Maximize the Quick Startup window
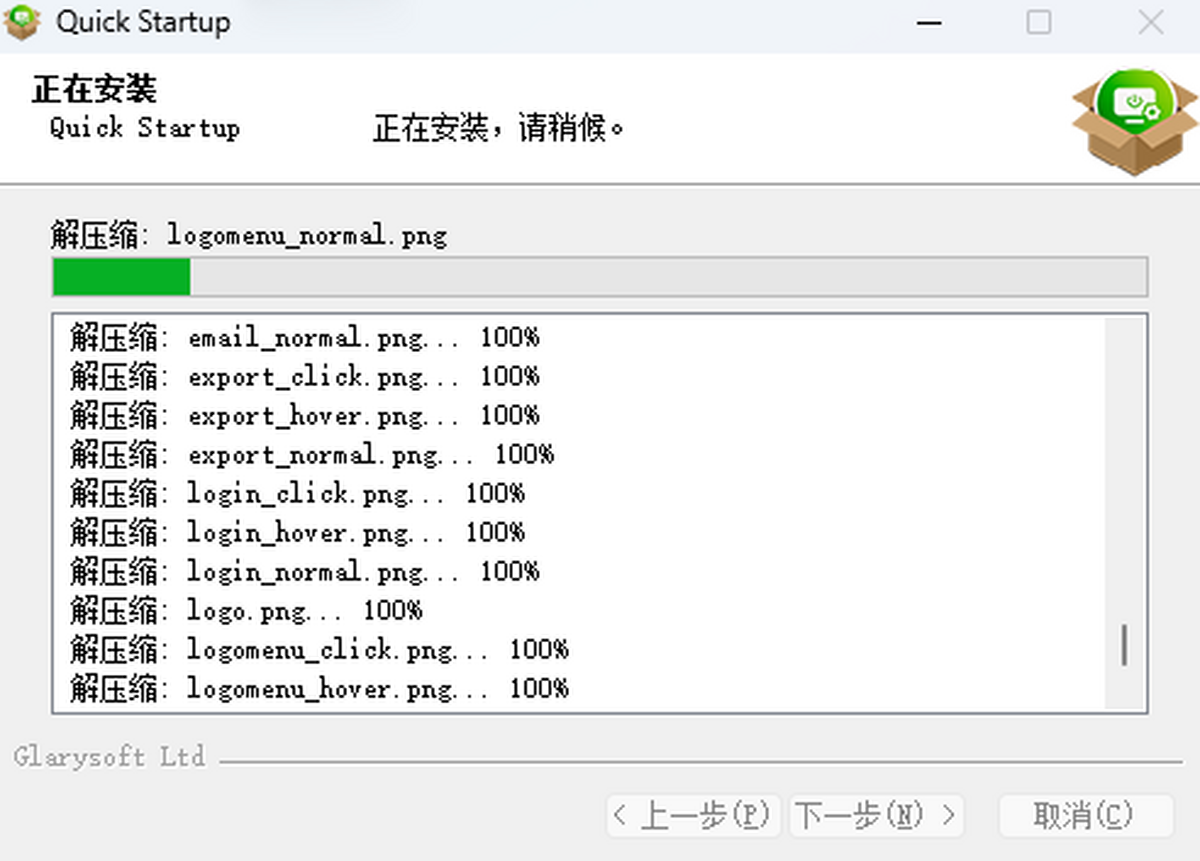Screen dimensions: 1200x861 click(x=1040, y=22)
